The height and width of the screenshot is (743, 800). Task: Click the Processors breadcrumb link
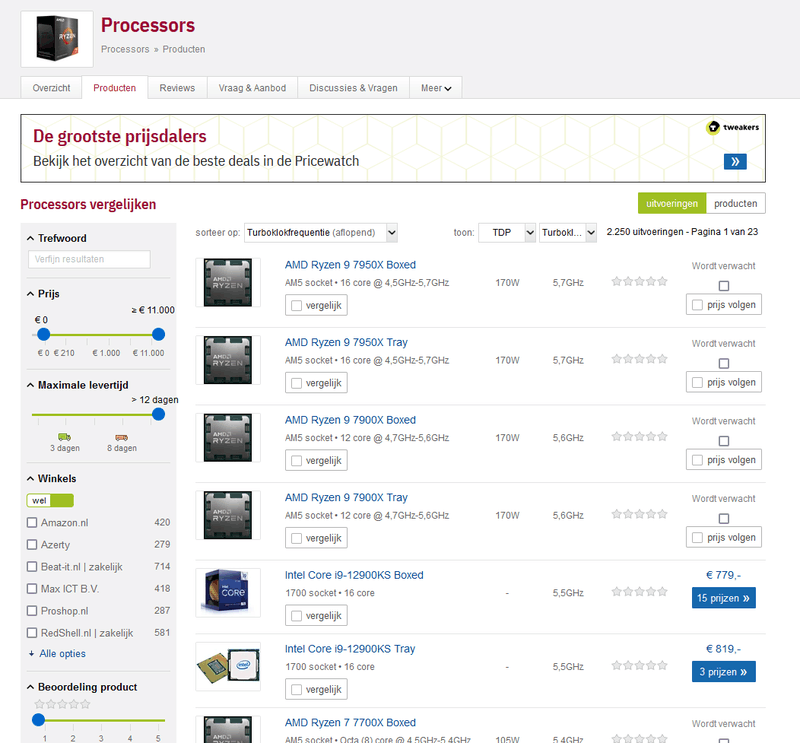pos(125,49)
